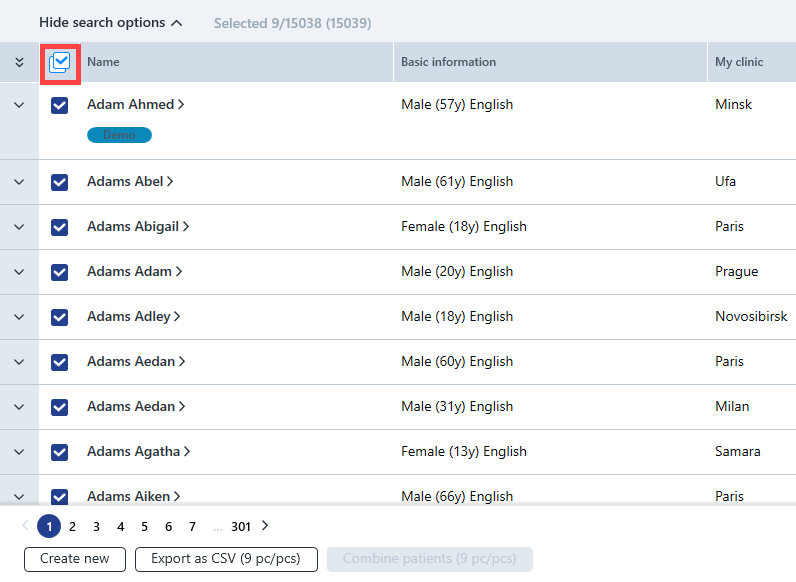796x582 pixels.
Task: Expand all rows with double-chevron icon
Action: 19,62
